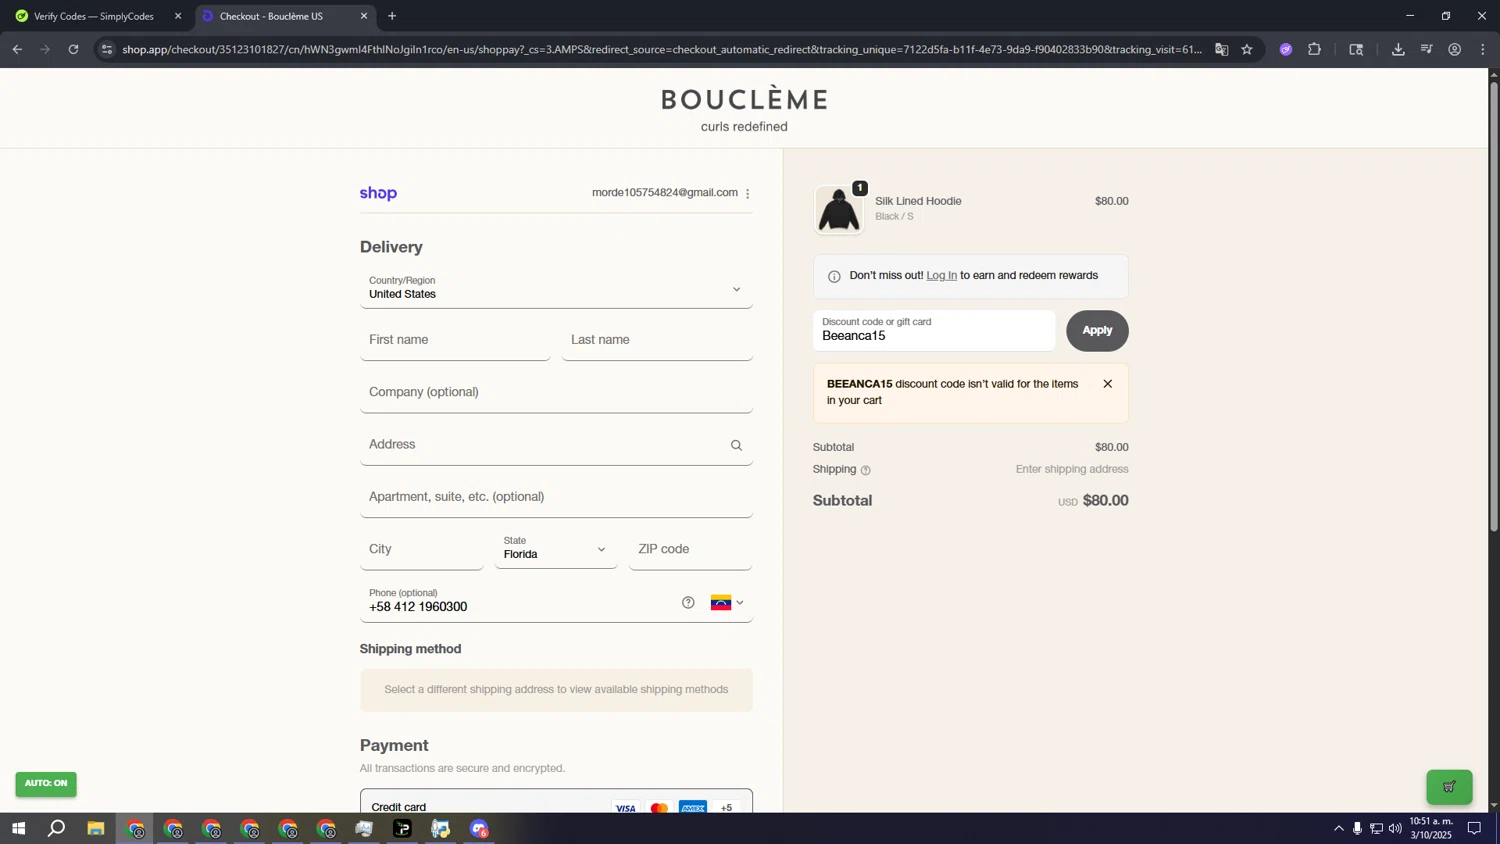This screenshot has width=1500, height=844.
Task: Click Discount code or gift card field
Action: [934, 331]
